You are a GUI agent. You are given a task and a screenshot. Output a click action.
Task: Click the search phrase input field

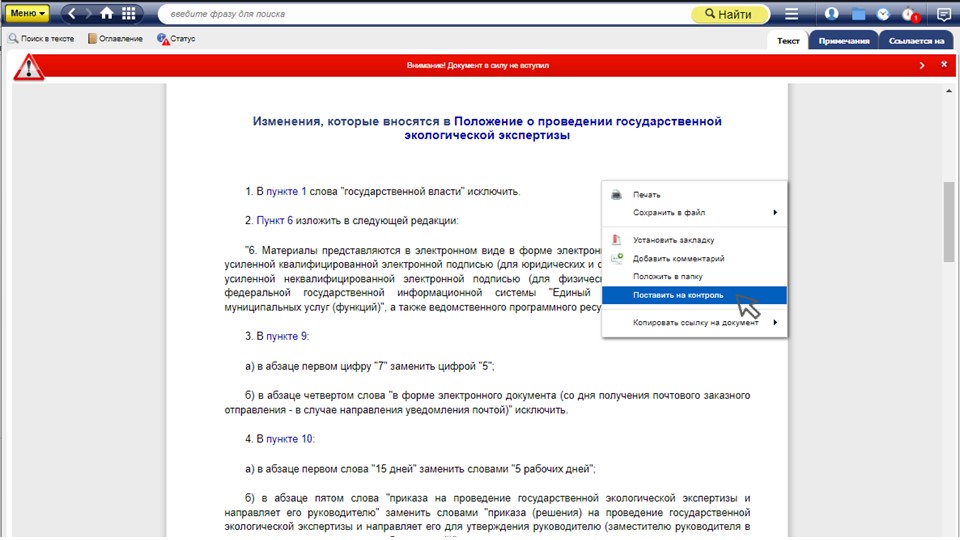pos(420,14)
